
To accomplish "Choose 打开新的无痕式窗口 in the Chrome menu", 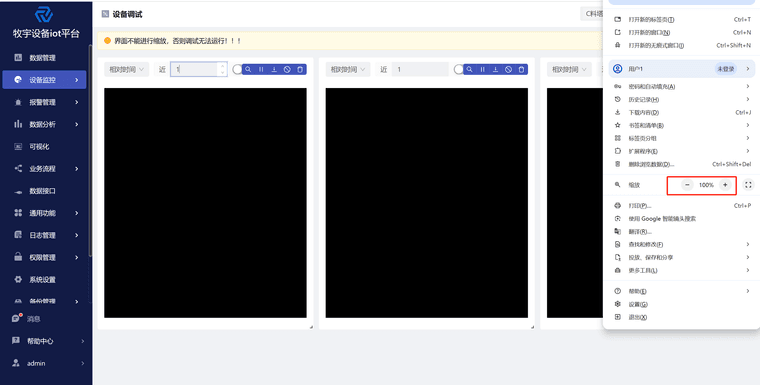I will point(681,46).
